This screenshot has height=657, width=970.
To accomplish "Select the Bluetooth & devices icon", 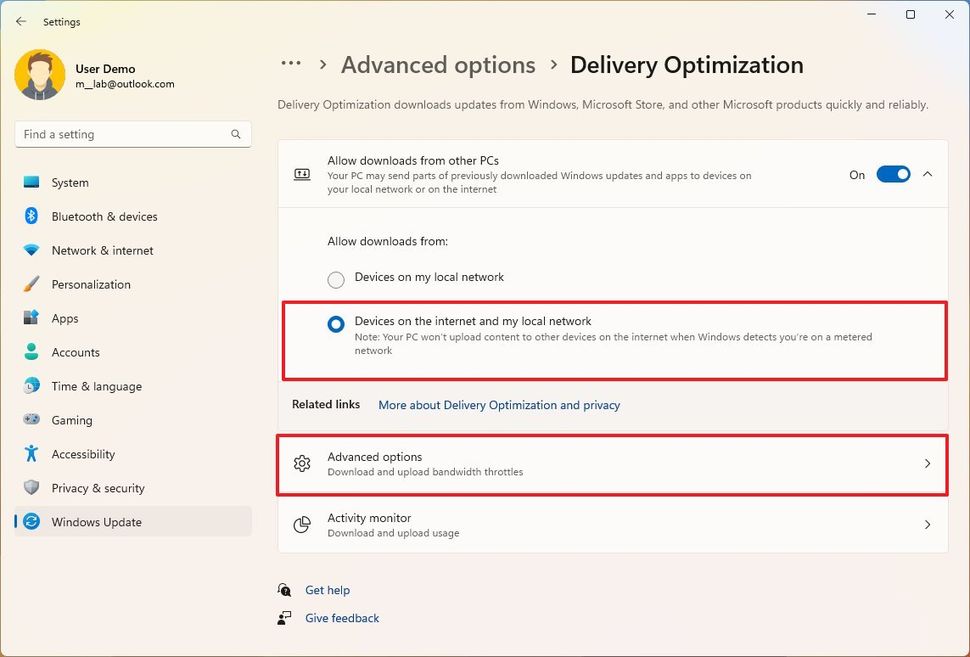I will [x=29, y=216].
